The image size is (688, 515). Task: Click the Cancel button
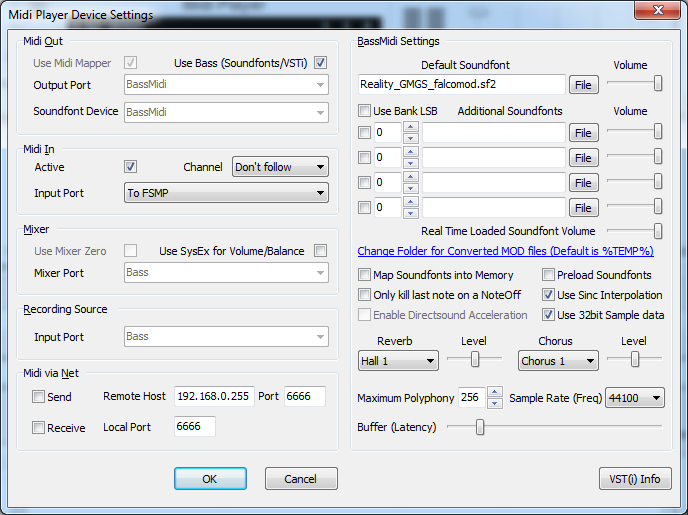[301, 479]
